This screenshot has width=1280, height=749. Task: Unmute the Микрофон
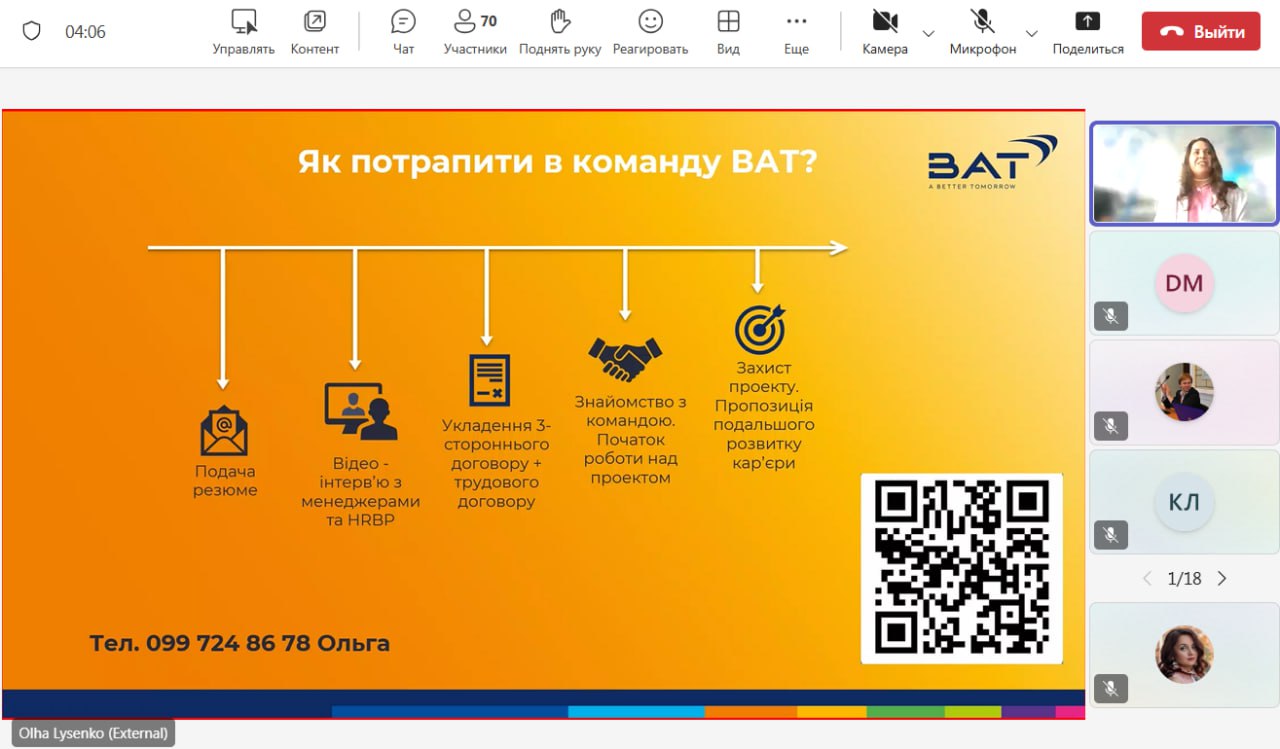pos(982,32)
